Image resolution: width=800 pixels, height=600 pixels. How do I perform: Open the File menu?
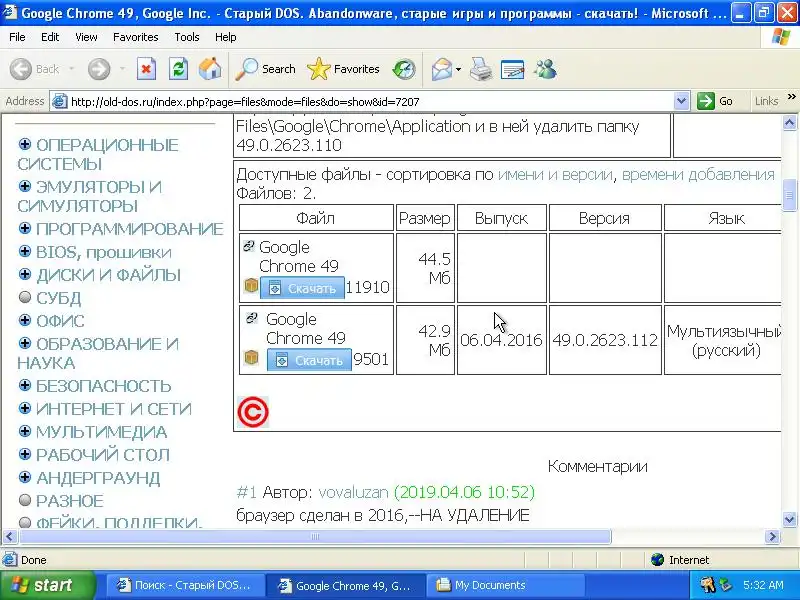17,37
